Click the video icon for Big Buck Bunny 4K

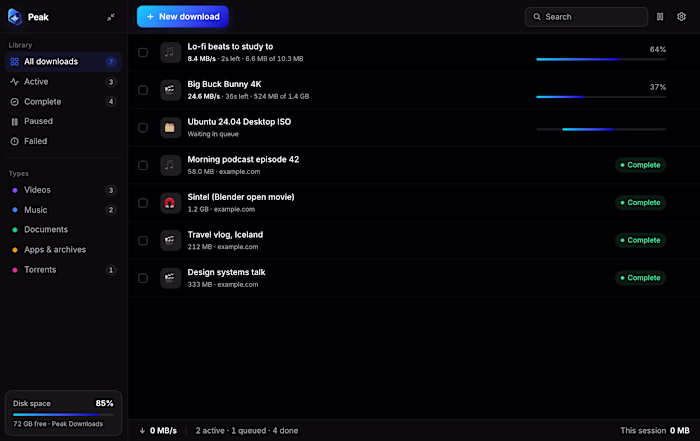pos(171,90)
